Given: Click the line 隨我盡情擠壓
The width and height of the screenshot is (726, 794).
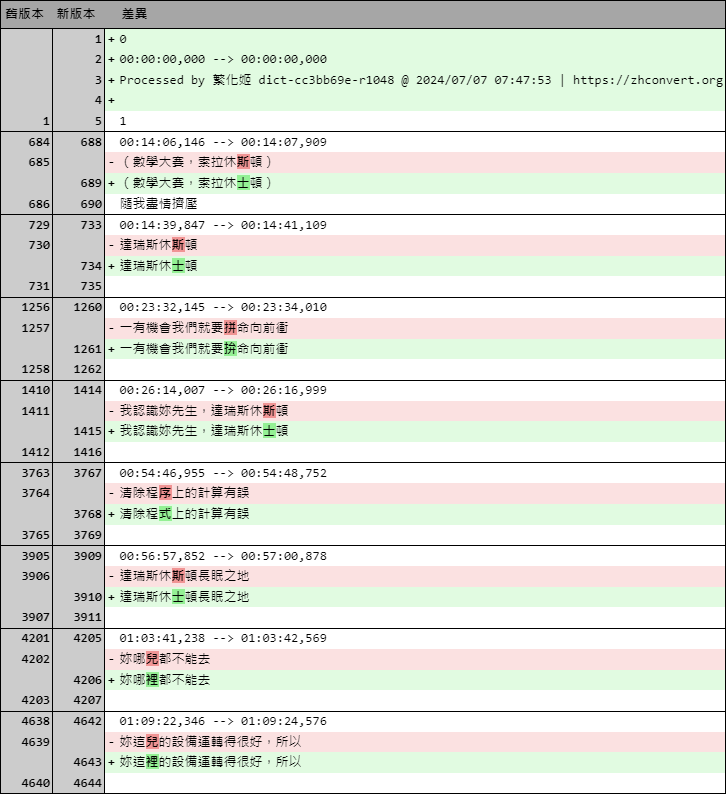Looking at the screenshot, I should coord(158,204).
